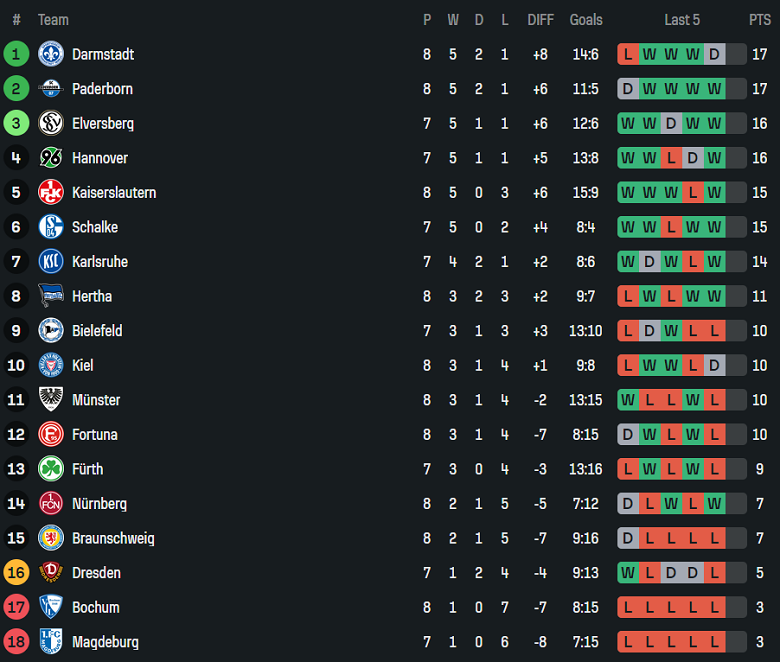This screenshot has width=780, height=662.
Task: Click the Hannover 96 crest
Action: click(51, 158)
